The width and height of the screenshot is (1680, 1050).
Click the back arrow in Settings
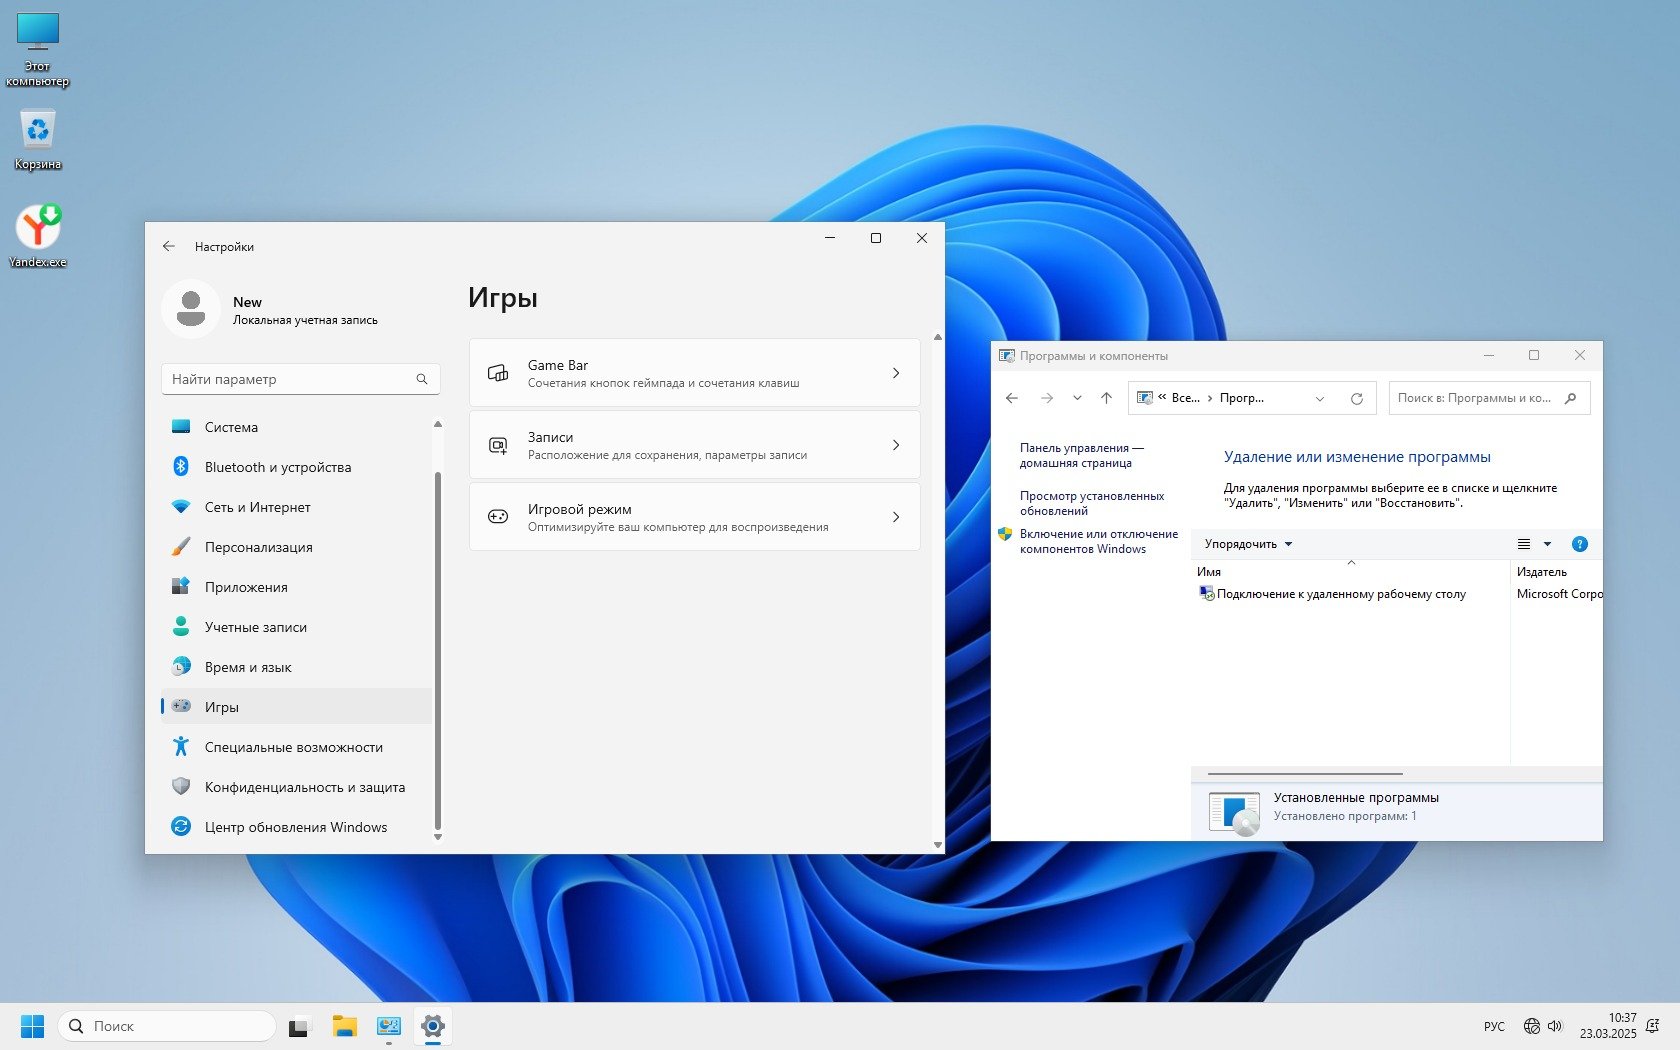tap(169, 246)
